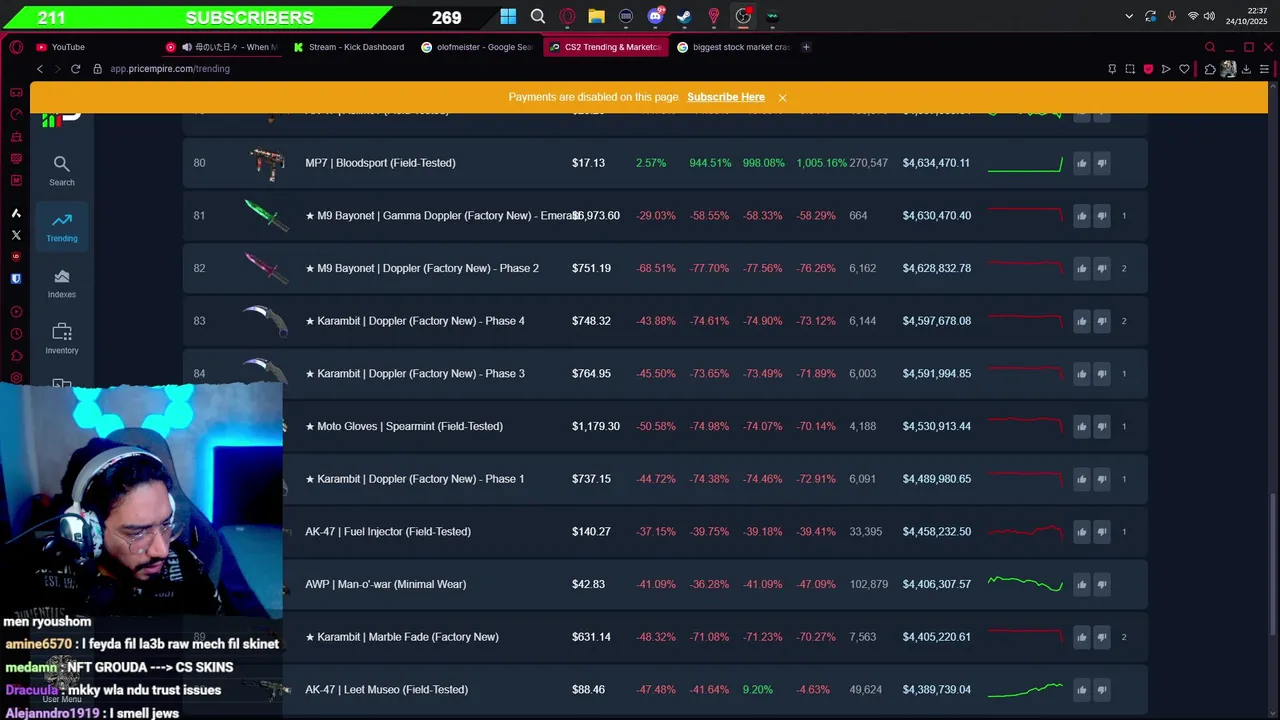This screenshot has width=1280, height=720.
Task: Open AWP Man-o'-war (Minimal Wear) item
Action: coord(385,584)
